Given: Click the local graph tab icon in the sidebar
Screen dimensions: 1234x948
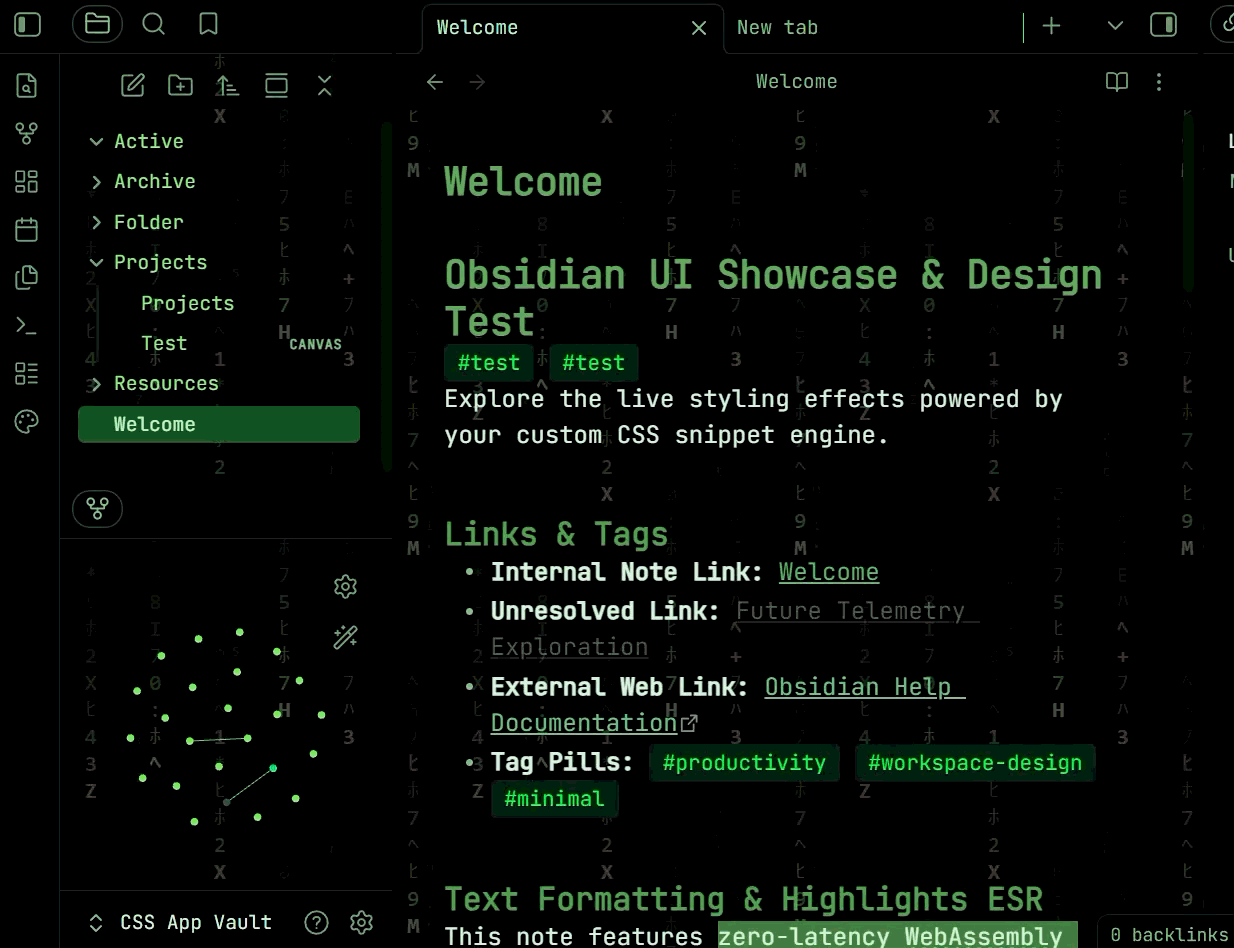Looking at the screenshot, I should (x=97, y=509).
